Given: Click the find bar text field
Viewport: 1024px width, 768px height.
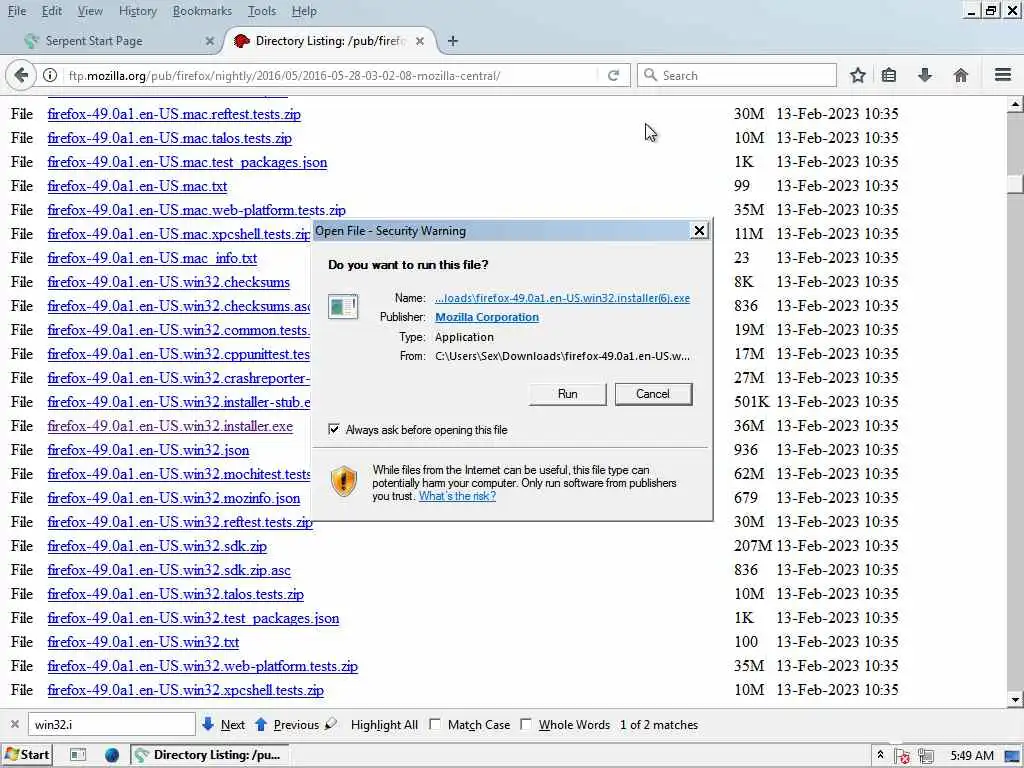Looking at the screenshot, I should [x=112, y=724].
